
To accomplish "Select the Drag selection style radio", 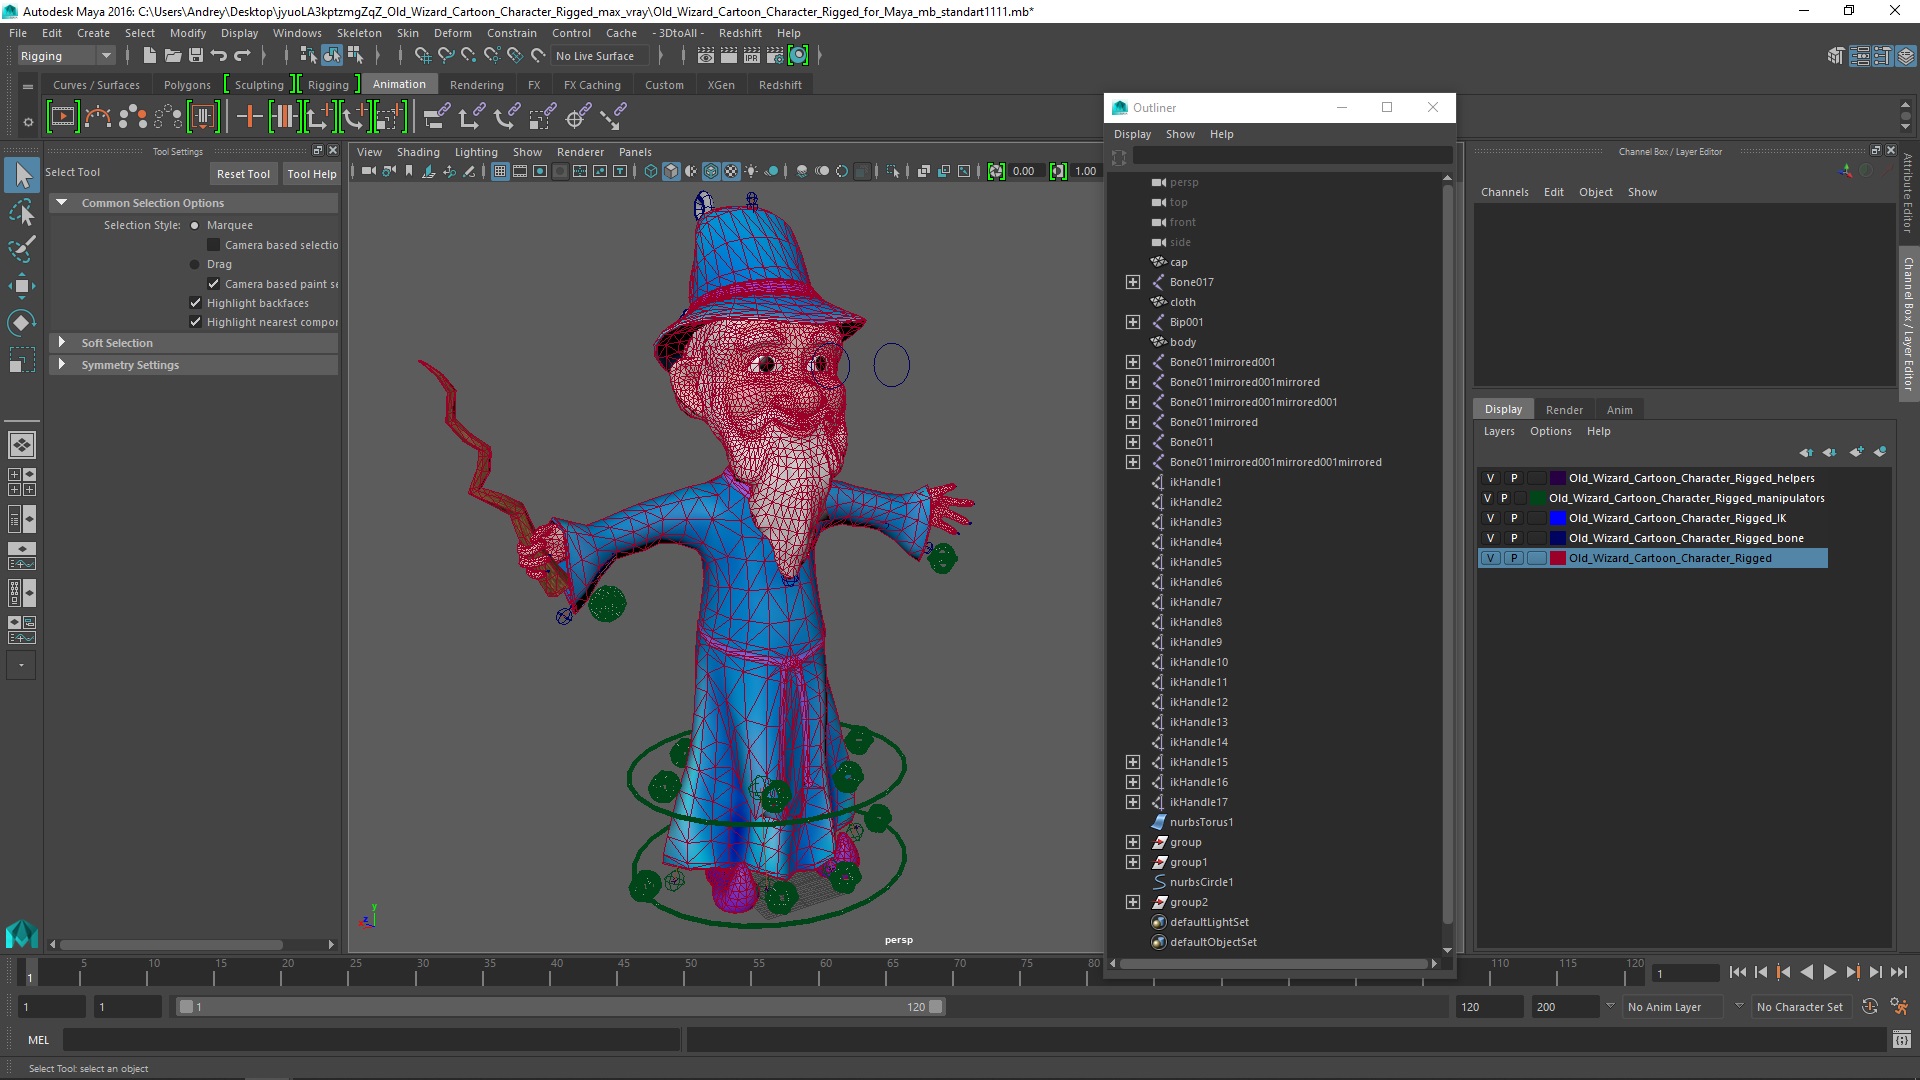I will pyautogui.click(x=195, y=265).
